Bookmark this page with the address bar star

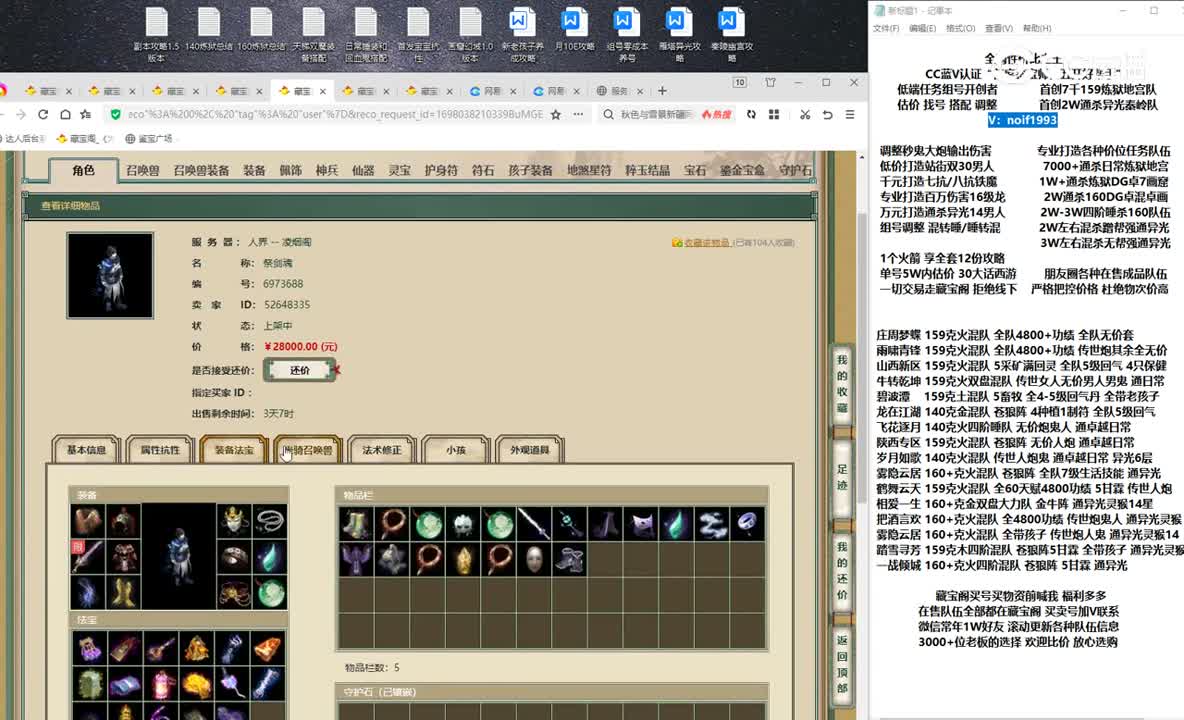tap(556, 115)
